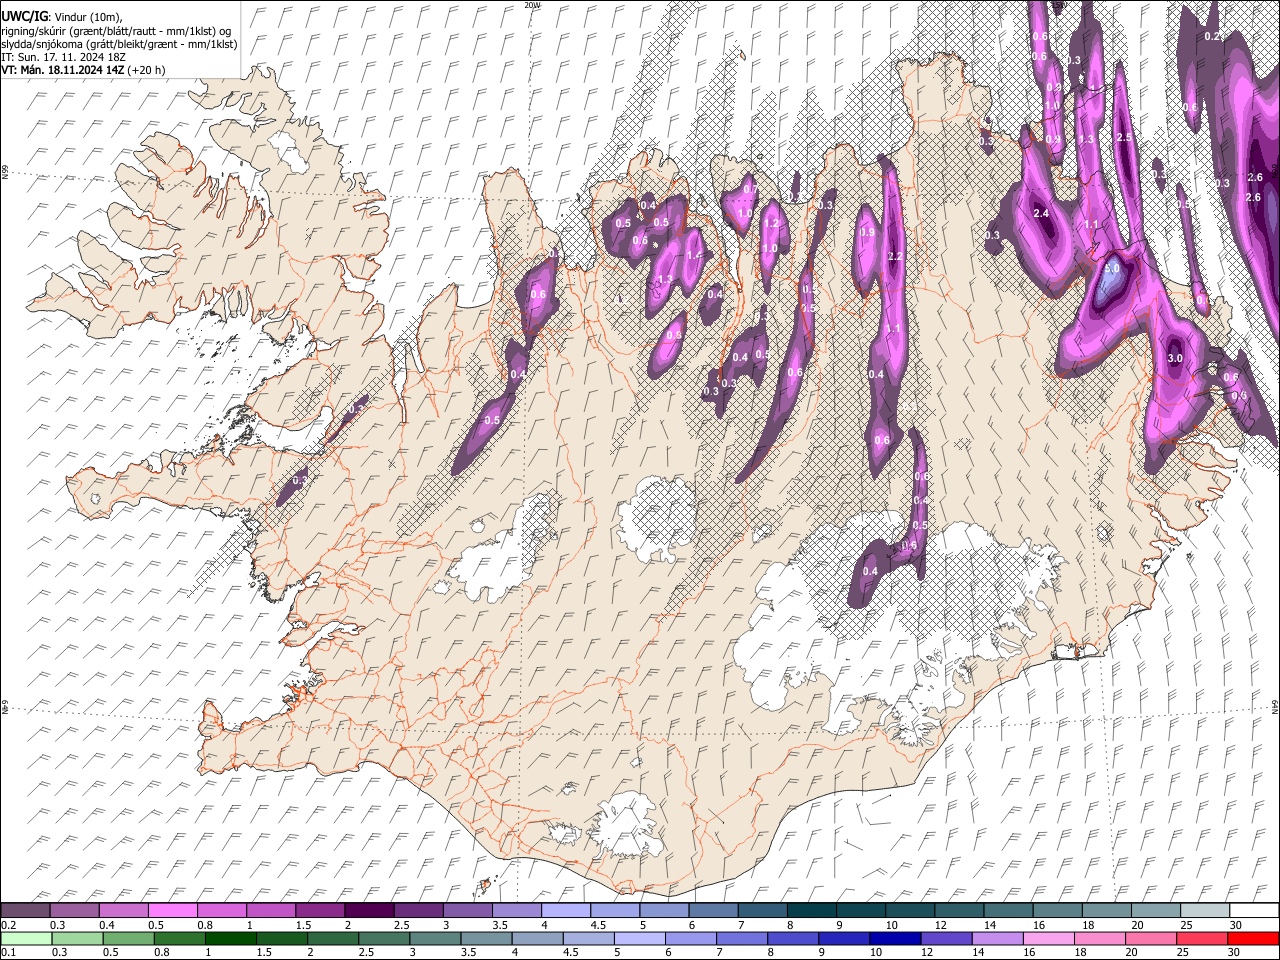
Task: Choose the snow scale swatch labeled 1.5
Action: coord(320,911)
